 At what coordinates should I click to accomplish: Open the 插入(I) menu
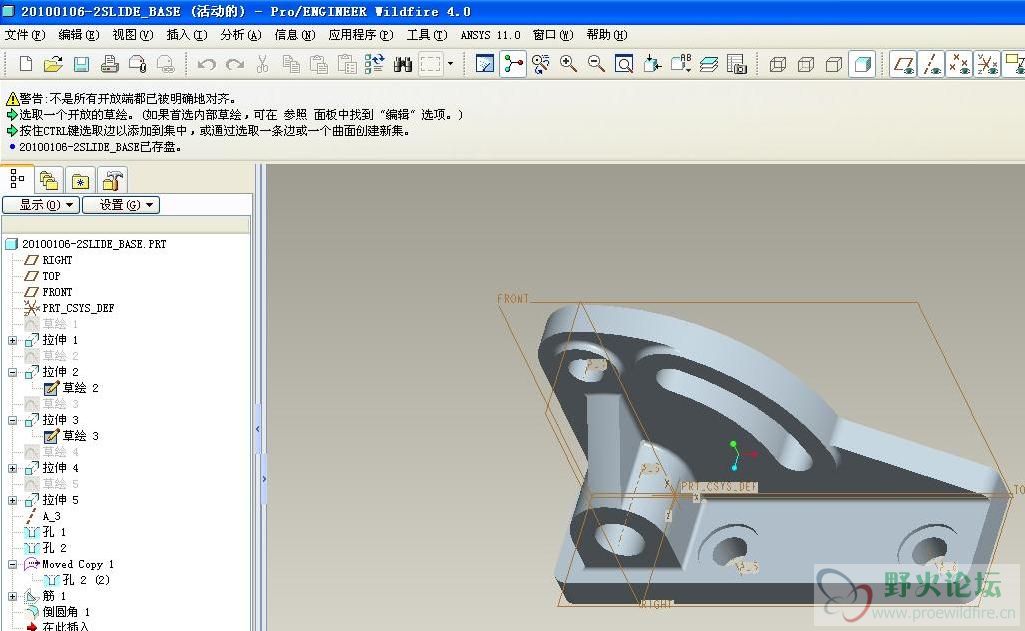pyautogui.click(x=186, y=35)
